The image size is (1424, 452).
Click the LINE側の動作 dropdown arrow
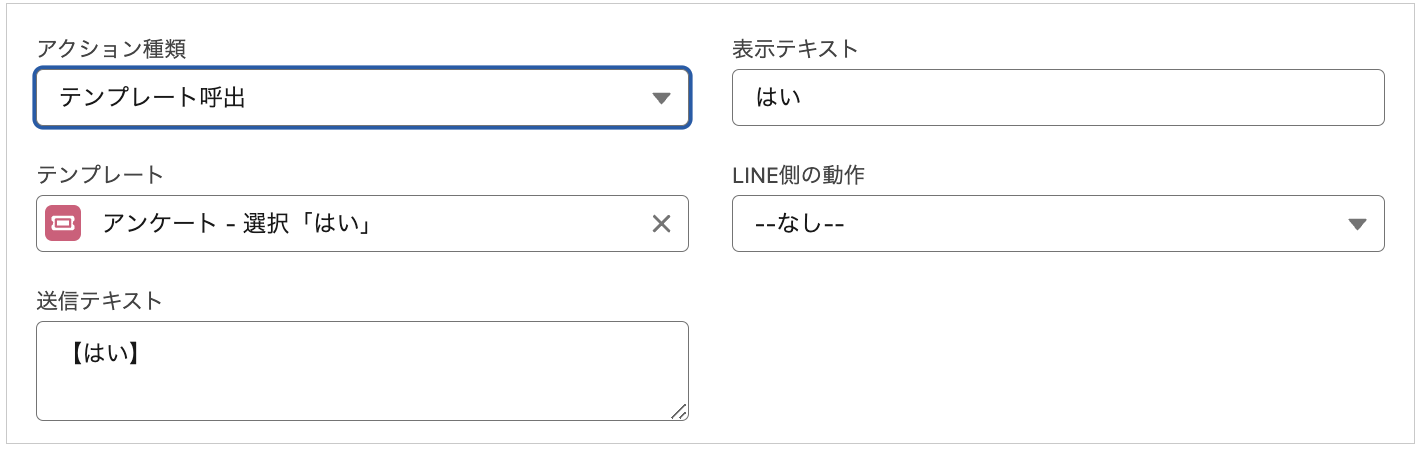pos(1357,224)
